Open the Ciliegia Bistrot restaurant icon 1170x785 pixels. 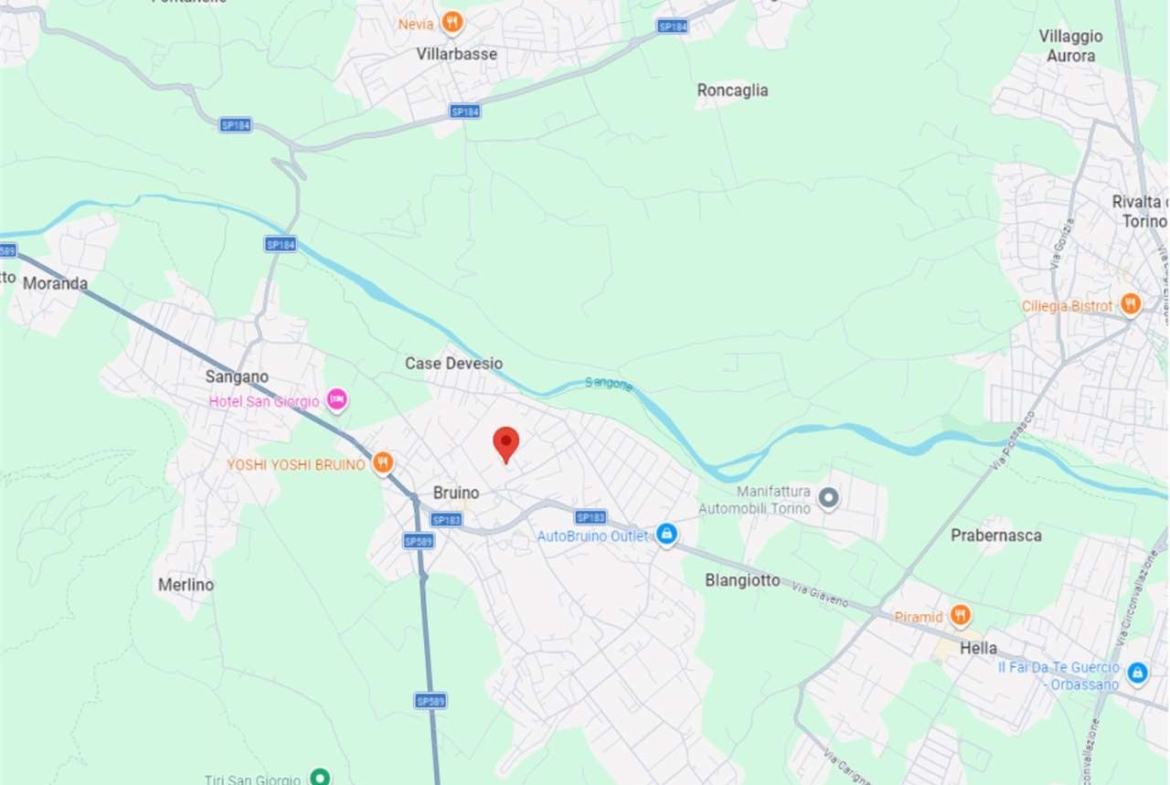pos(1130,304)
